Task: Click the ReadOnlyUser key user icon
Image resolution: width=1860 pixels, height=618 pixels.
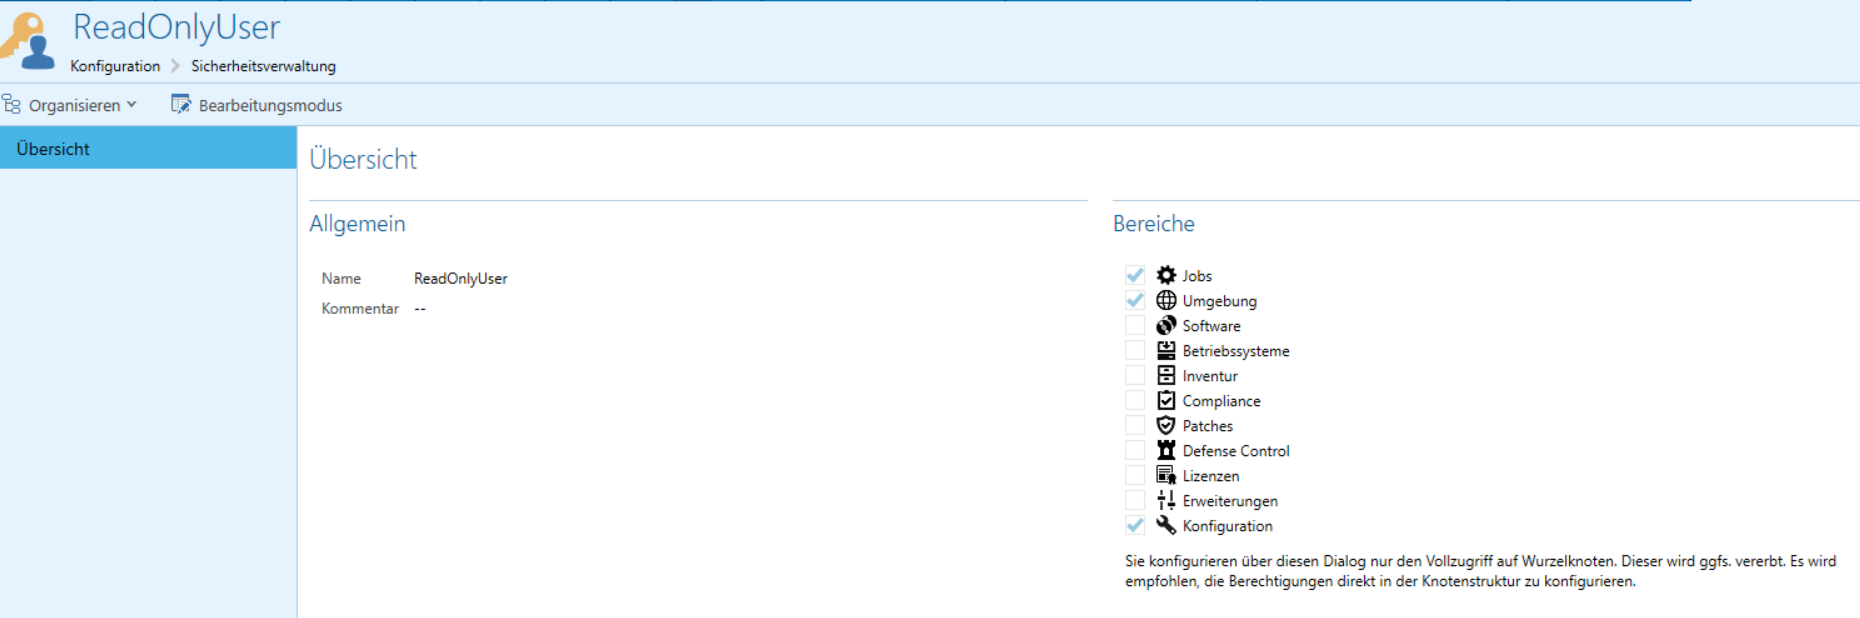Action: [28, 40]
